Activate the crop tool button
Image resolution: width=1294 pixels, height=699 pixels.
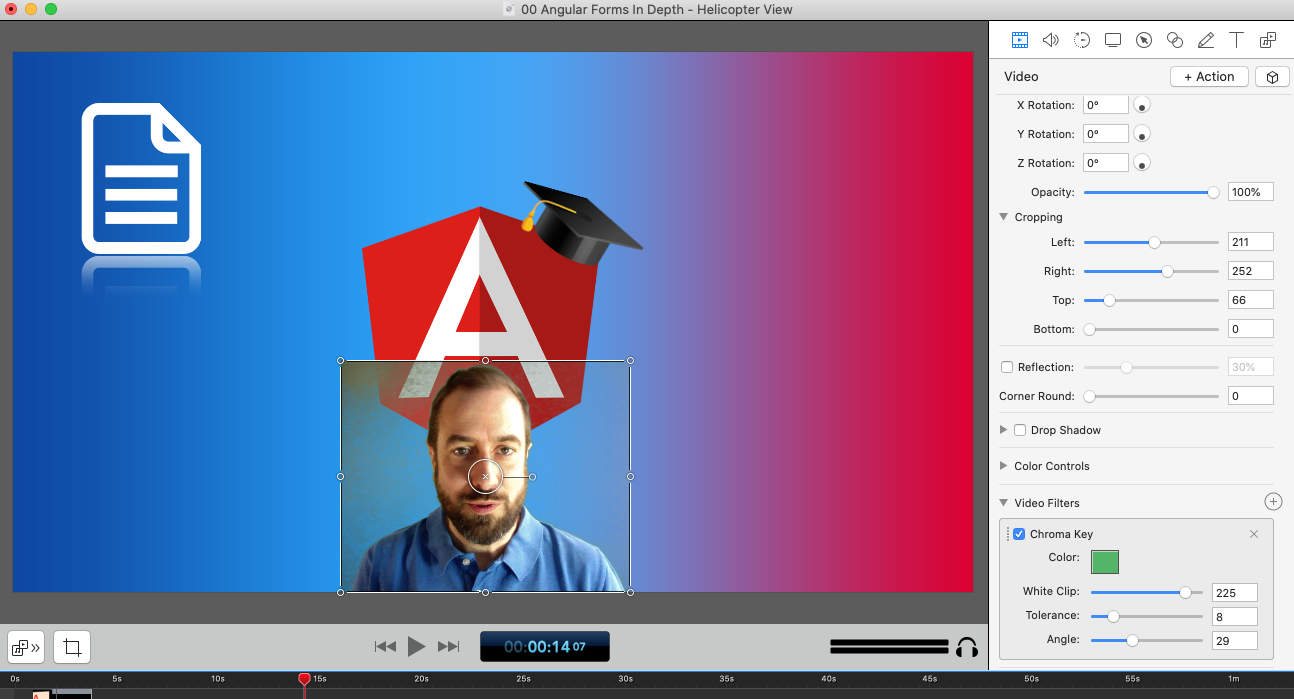coord(72,647)
